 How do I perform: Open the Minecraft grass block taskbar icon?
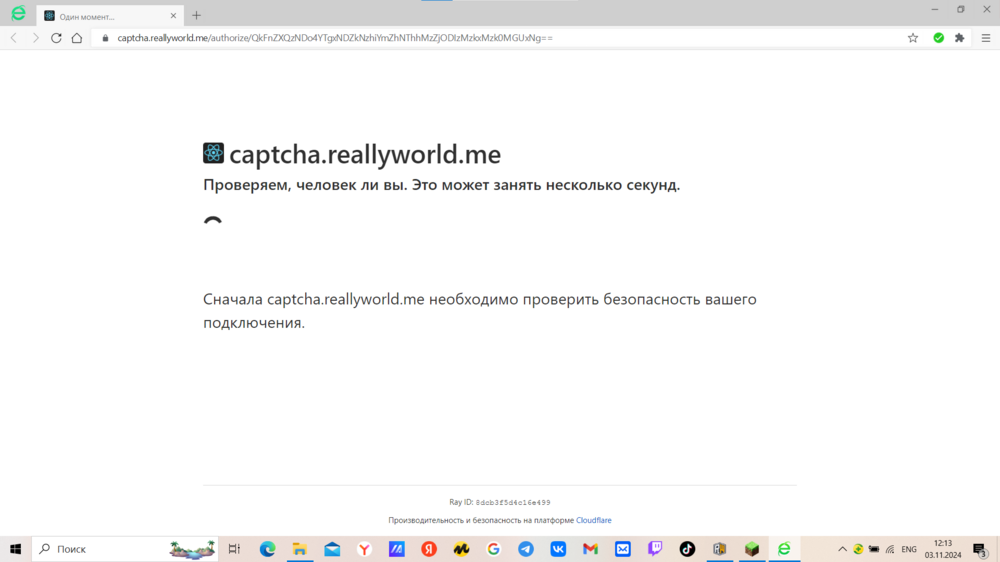click(752, 549)
